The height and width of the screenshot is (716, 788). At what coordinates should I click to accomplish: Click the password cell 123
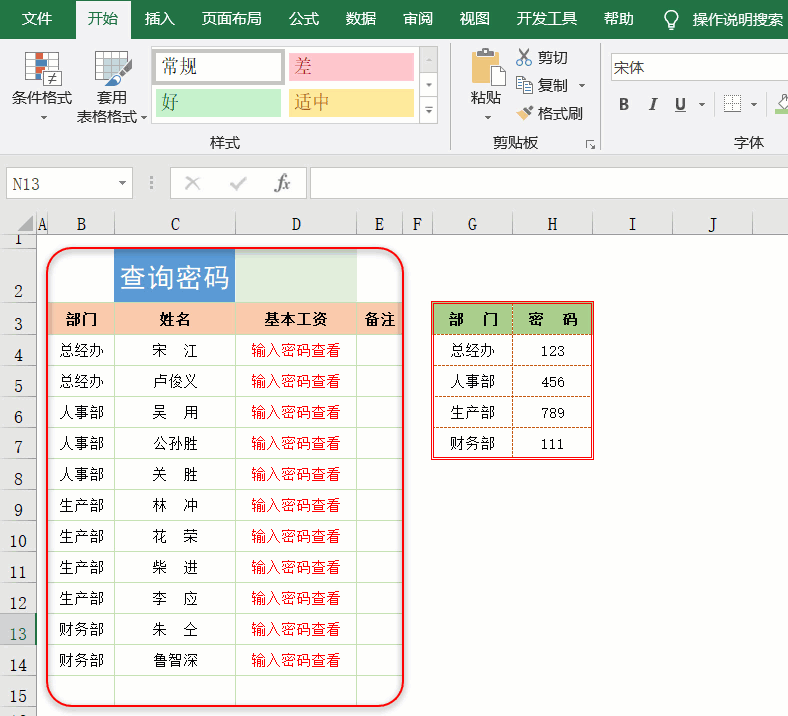552,351
